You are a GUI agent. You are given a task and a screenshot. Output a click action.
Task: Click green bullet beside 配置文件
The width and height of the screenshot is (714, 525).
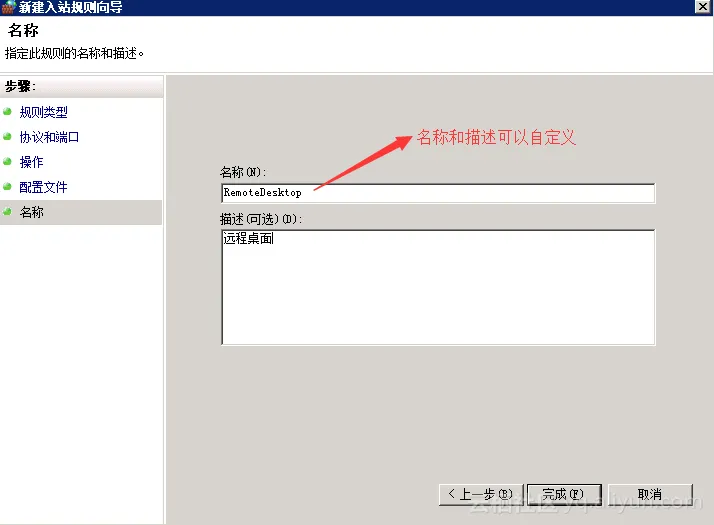[x=7, y=187]
